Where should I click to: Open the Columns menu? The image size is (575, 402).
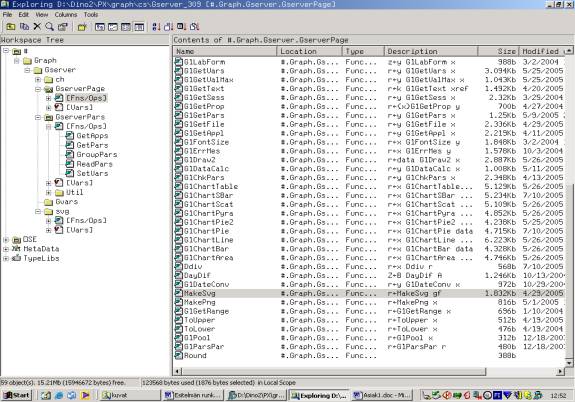point(66,15)
